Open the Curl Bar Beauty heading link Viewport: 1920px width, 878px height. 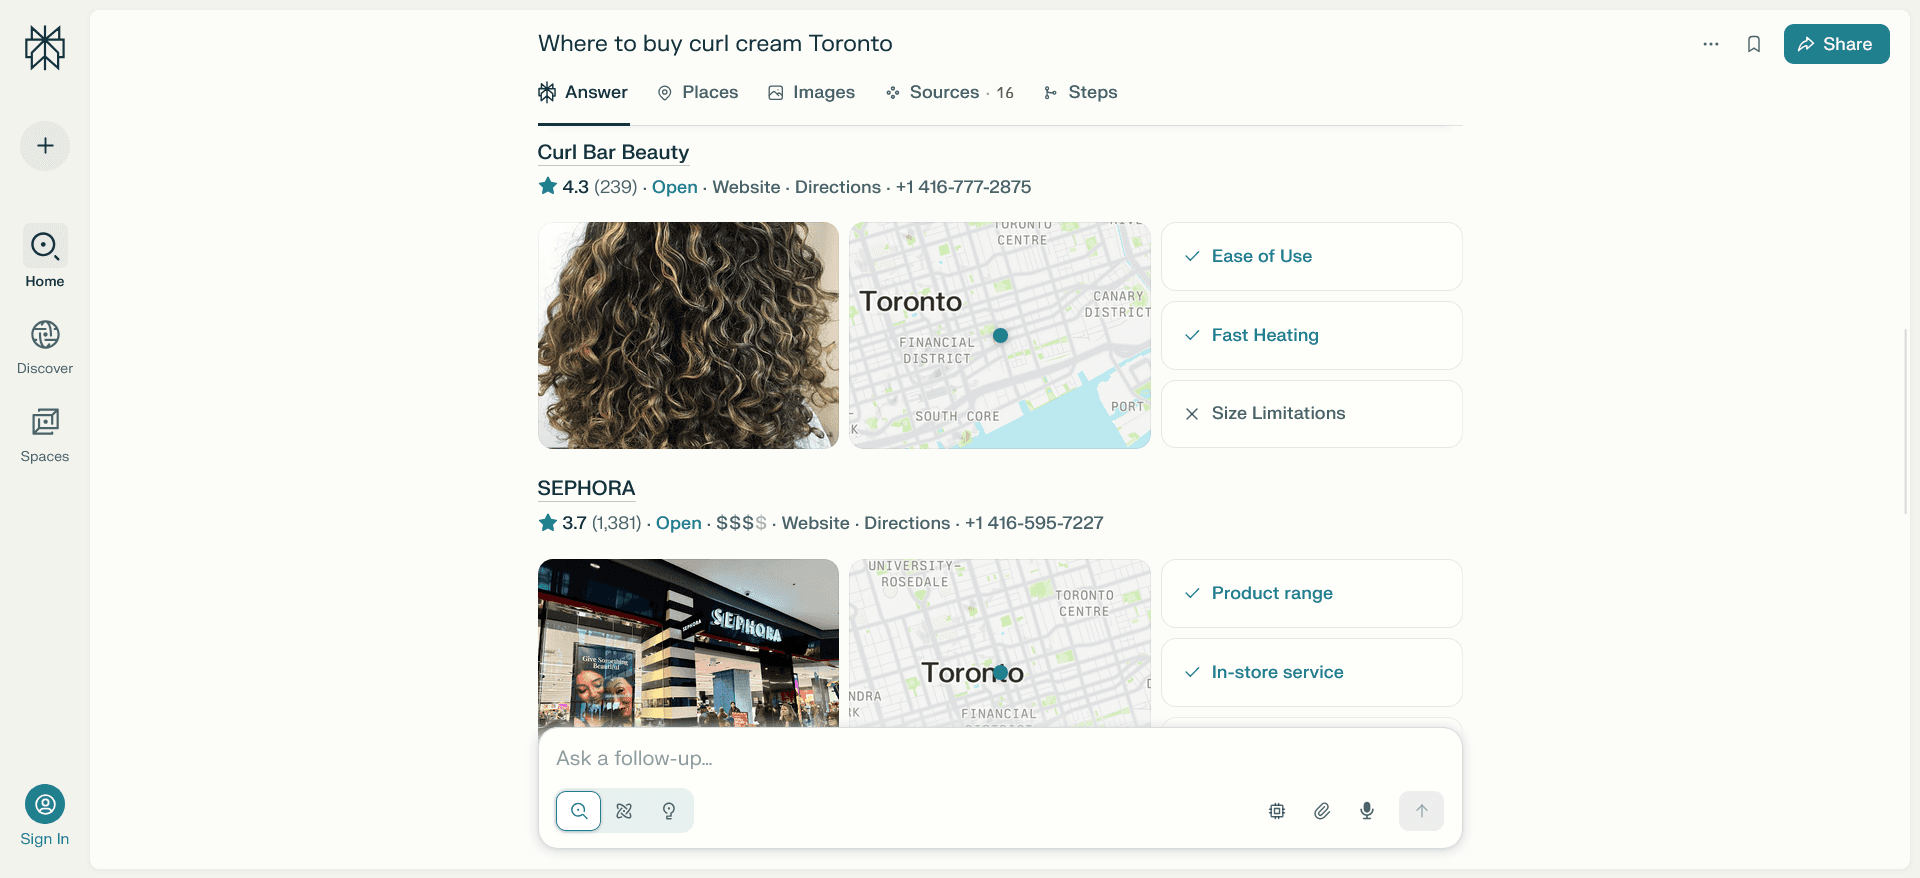tap(613, 152)
